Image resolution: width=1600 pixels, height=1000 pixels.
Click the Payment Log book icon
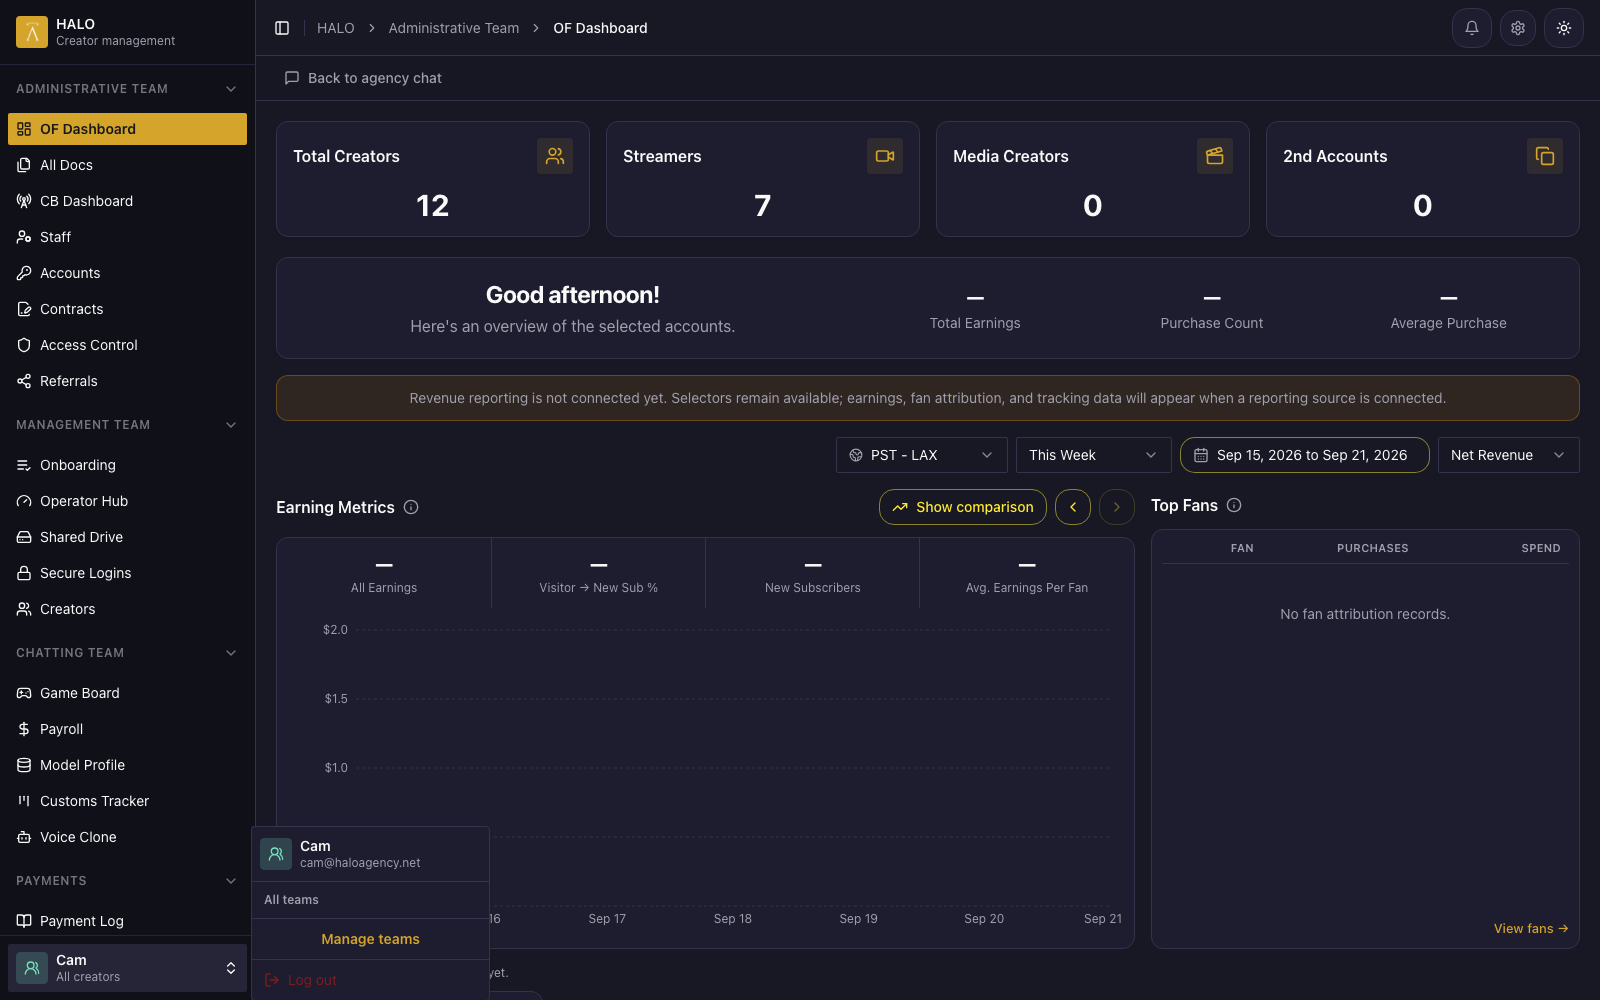pos(24,921)
